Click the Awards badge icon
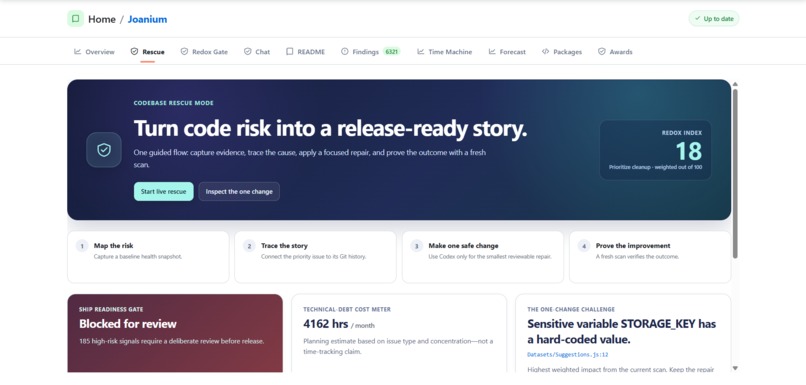806x385 pixels. 601,51
